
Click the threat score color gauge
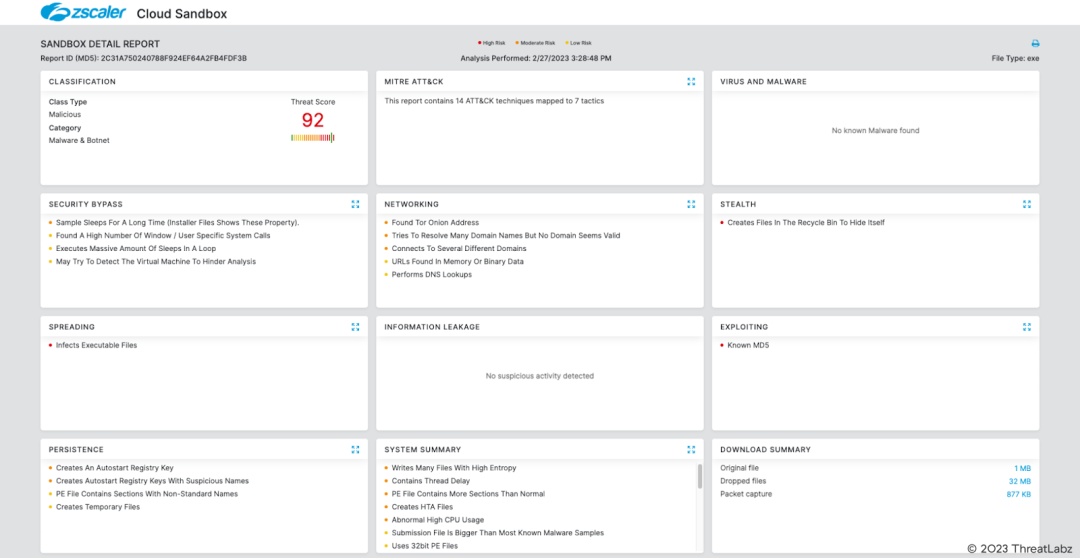[x=312, y=138]
